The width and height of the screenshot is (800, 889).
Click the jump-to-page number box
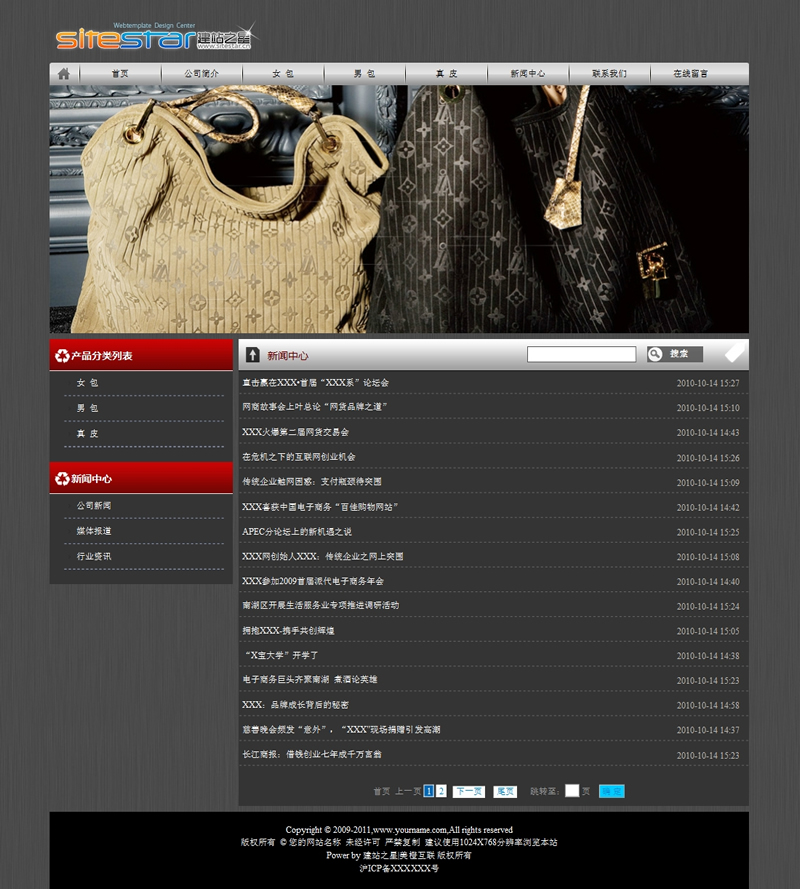pos(571,791)
